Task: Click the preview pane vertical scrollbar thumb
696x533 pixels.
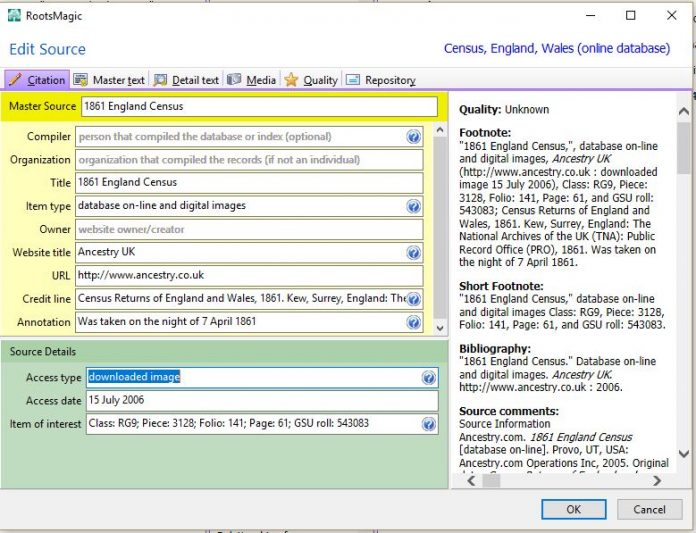Action: pyautogui.click(x=684, y=148)
